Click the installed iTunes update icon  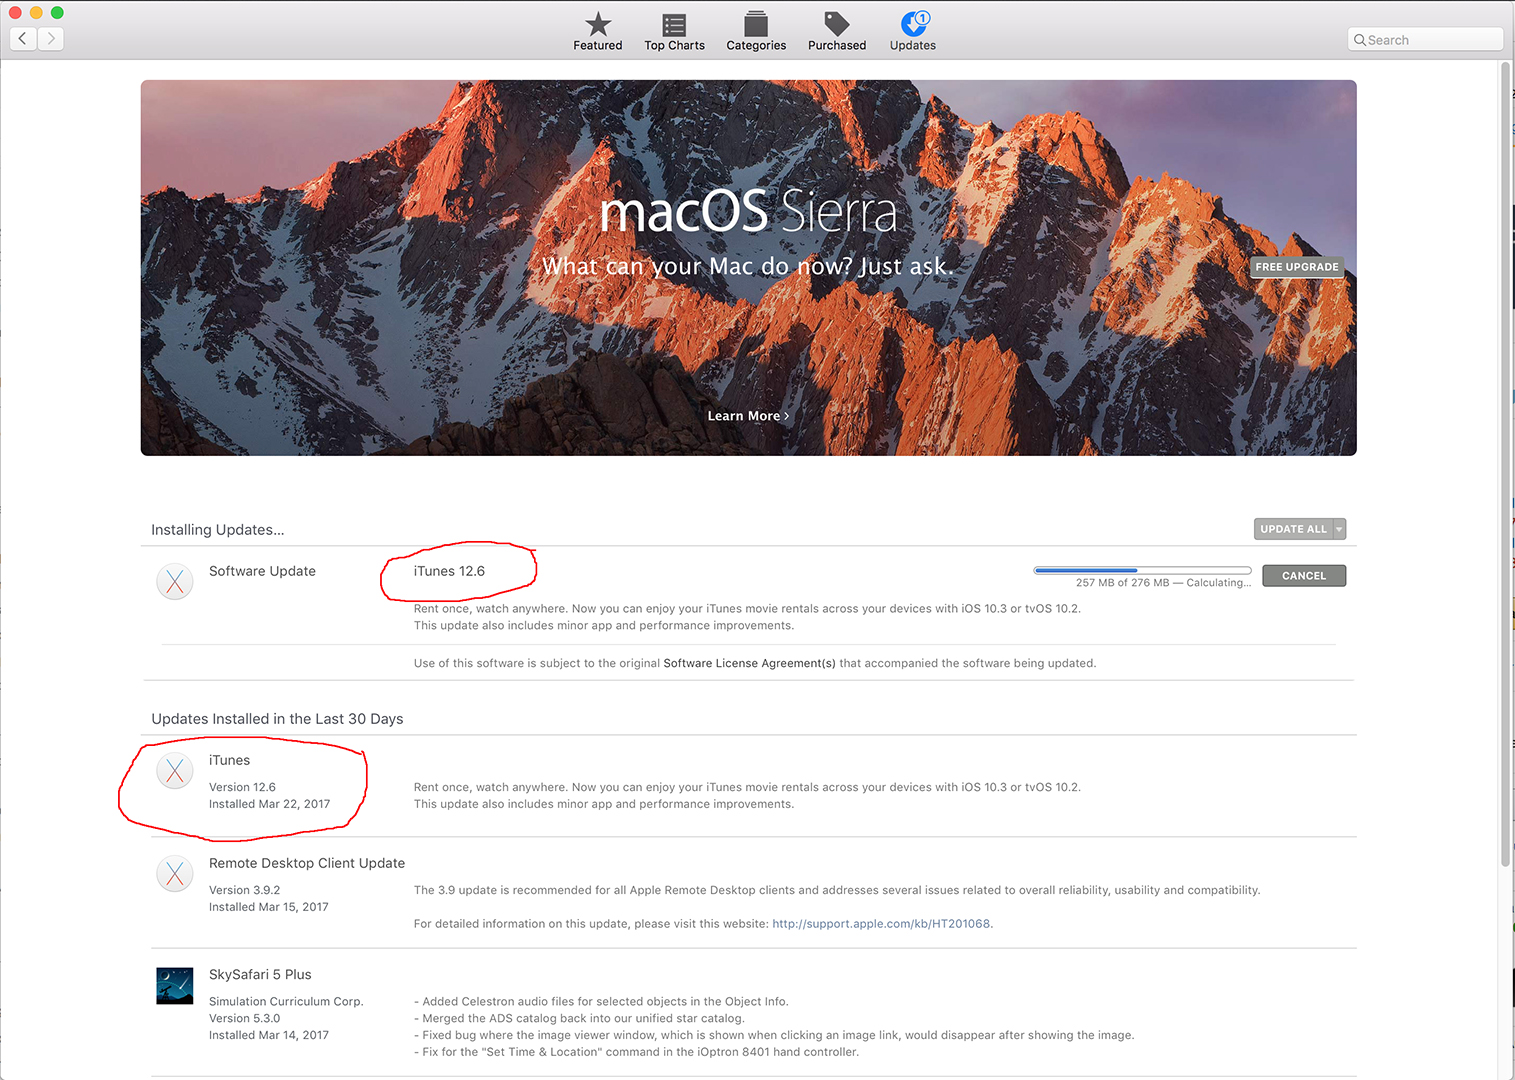coord(175,771)
